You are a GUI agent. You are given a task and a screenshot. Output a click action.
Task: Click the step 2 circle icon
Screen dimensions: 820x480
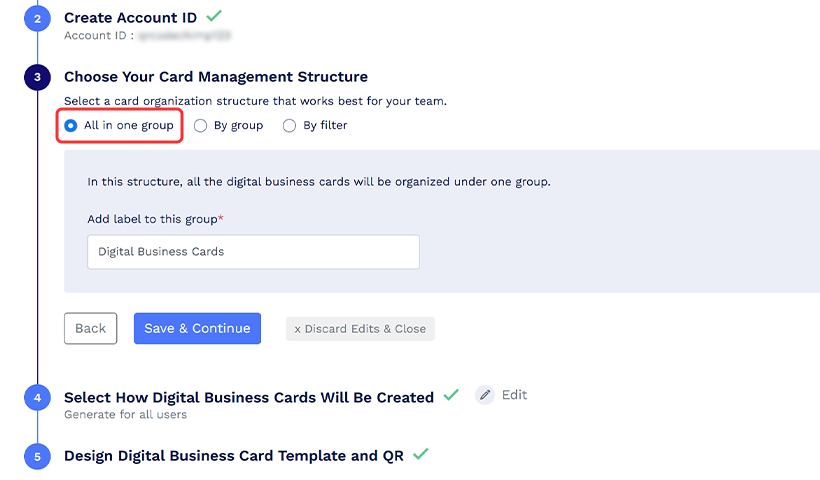click(x=37, y=18)
